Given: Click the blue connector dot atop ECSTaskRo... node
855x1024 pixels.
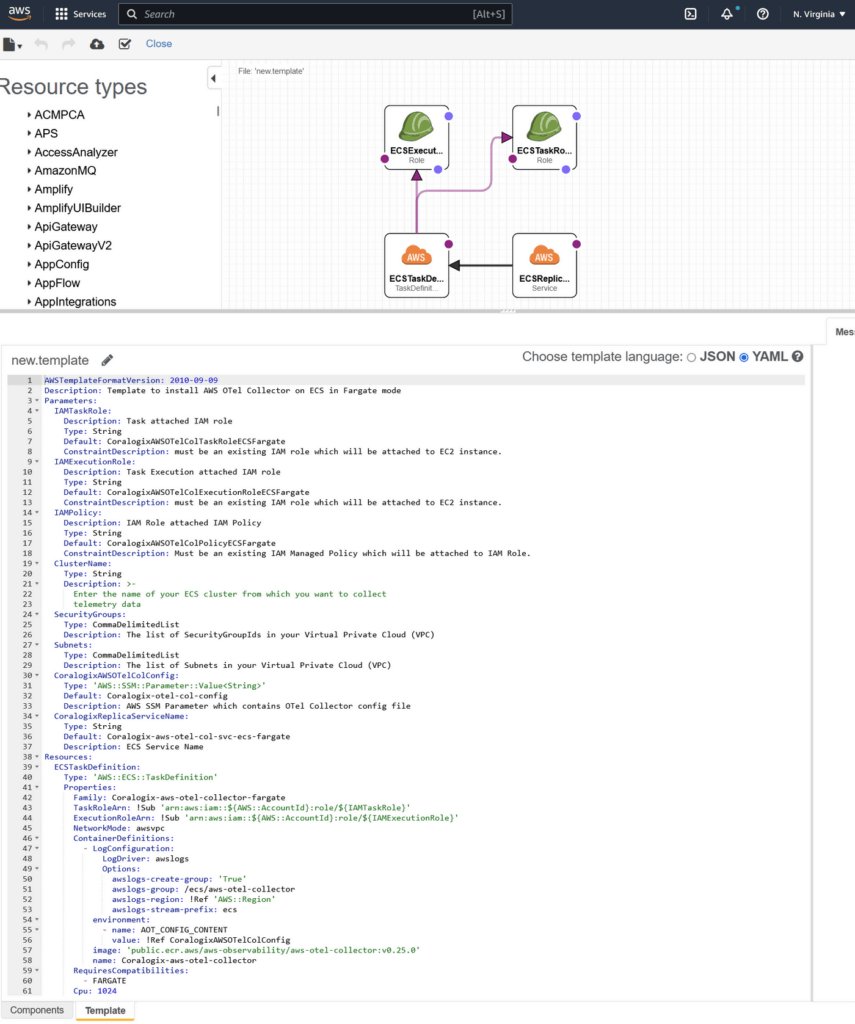Looking at the screenshot, I should coord(576,116).
